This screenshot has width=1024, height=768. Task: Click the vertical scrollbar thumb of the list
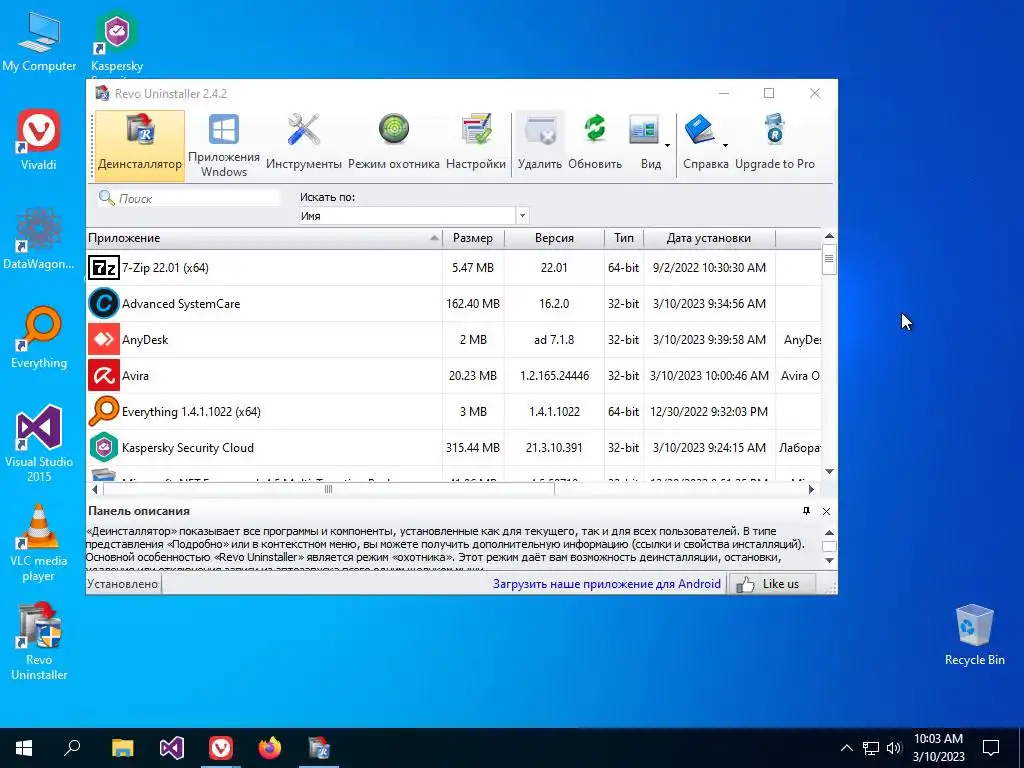click(829, 259)
